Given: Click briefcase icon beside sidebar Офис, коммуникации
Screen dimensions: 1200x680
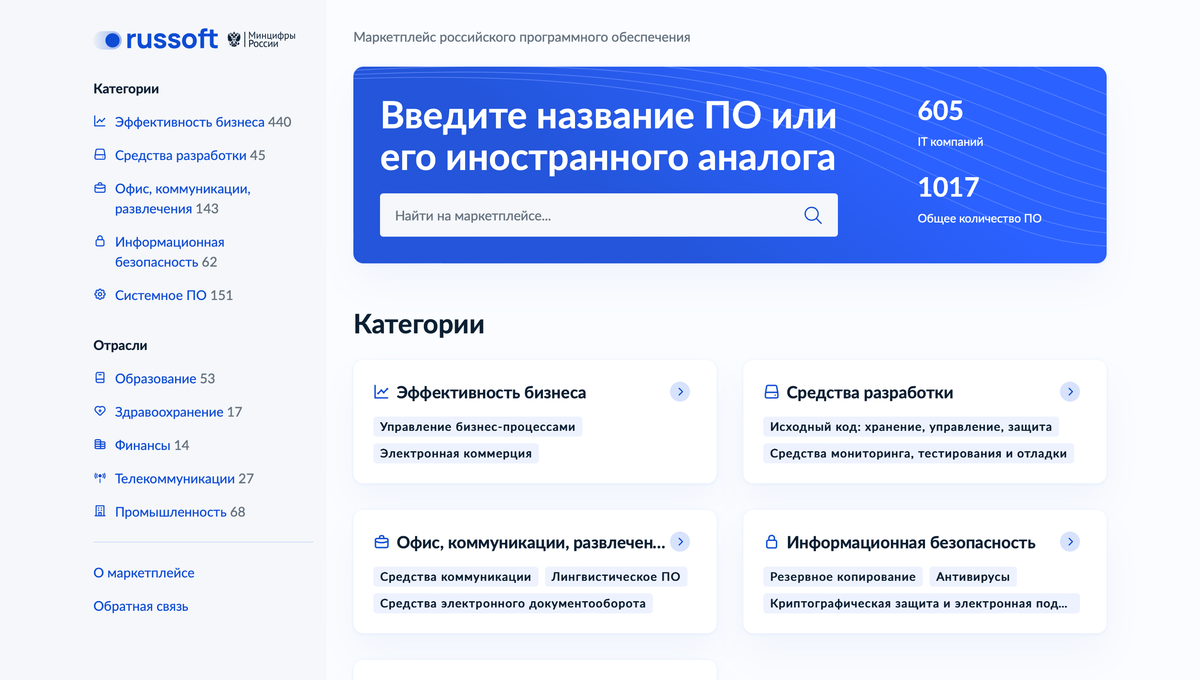Looking at the screenshot, I should tap(100, 188).
